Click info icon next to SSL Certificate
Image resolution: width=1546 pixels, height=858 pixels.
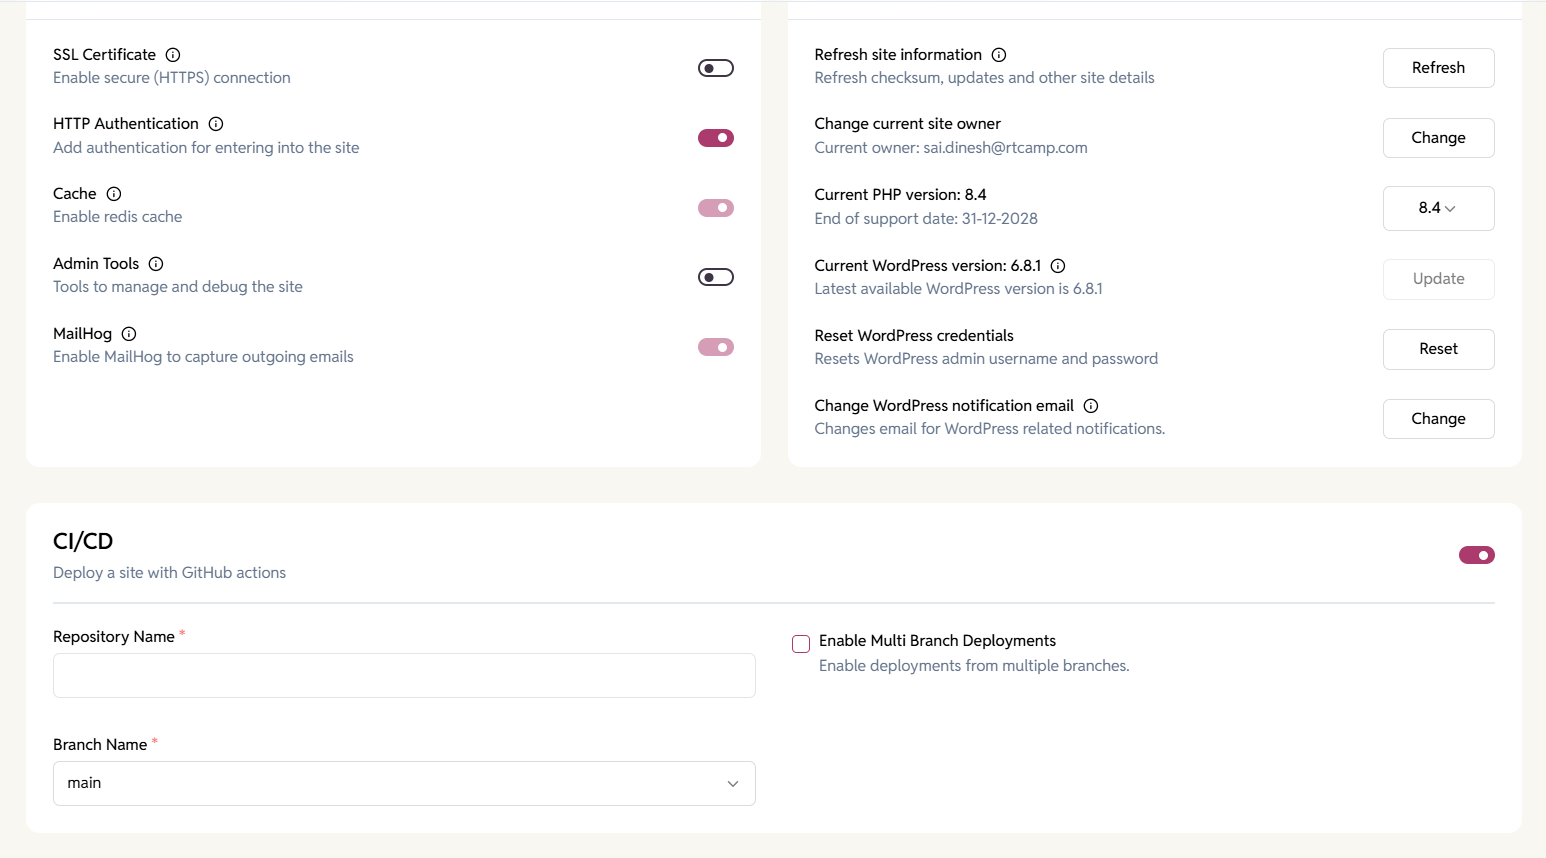coord(173,55)
